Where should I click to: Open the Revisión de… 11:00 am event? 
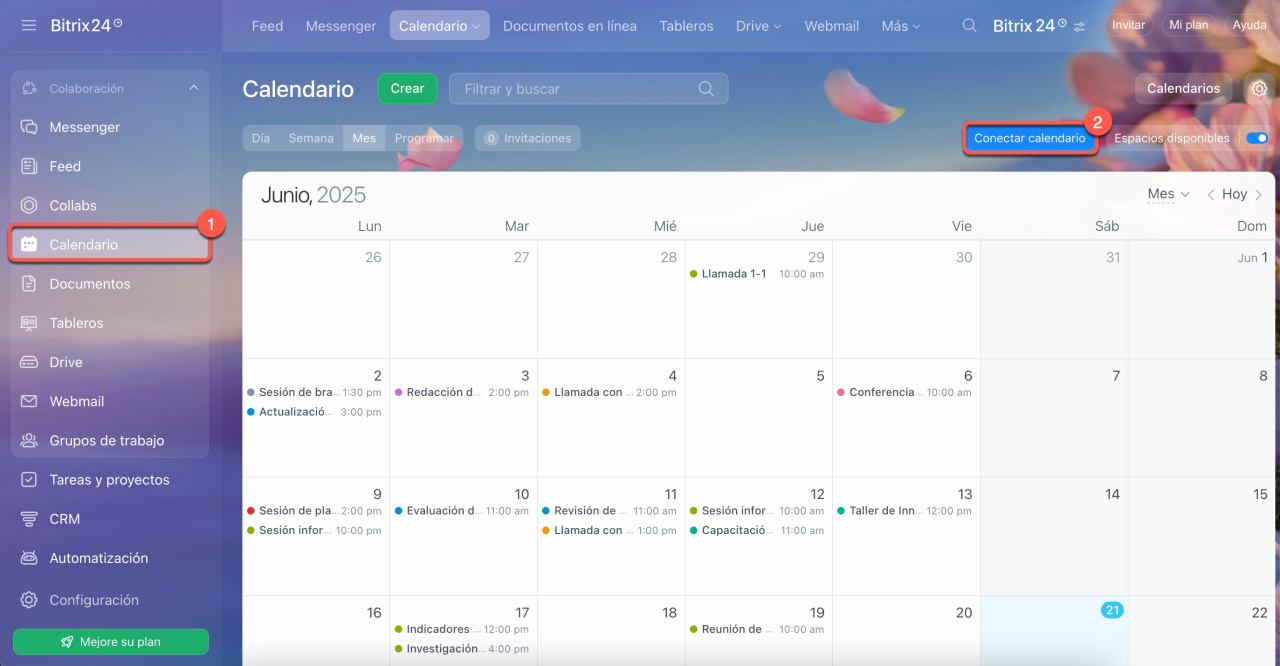pos(610,511)
